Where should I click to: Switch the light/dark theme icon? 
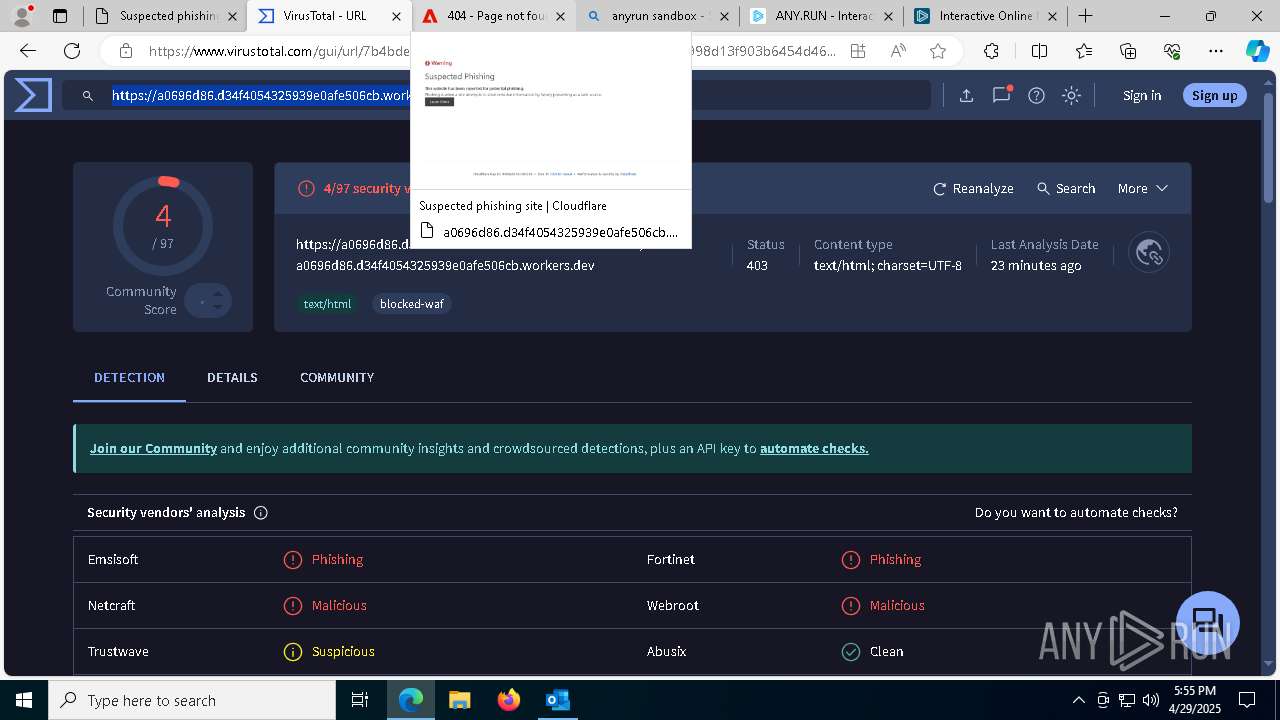click(1072, 95)
